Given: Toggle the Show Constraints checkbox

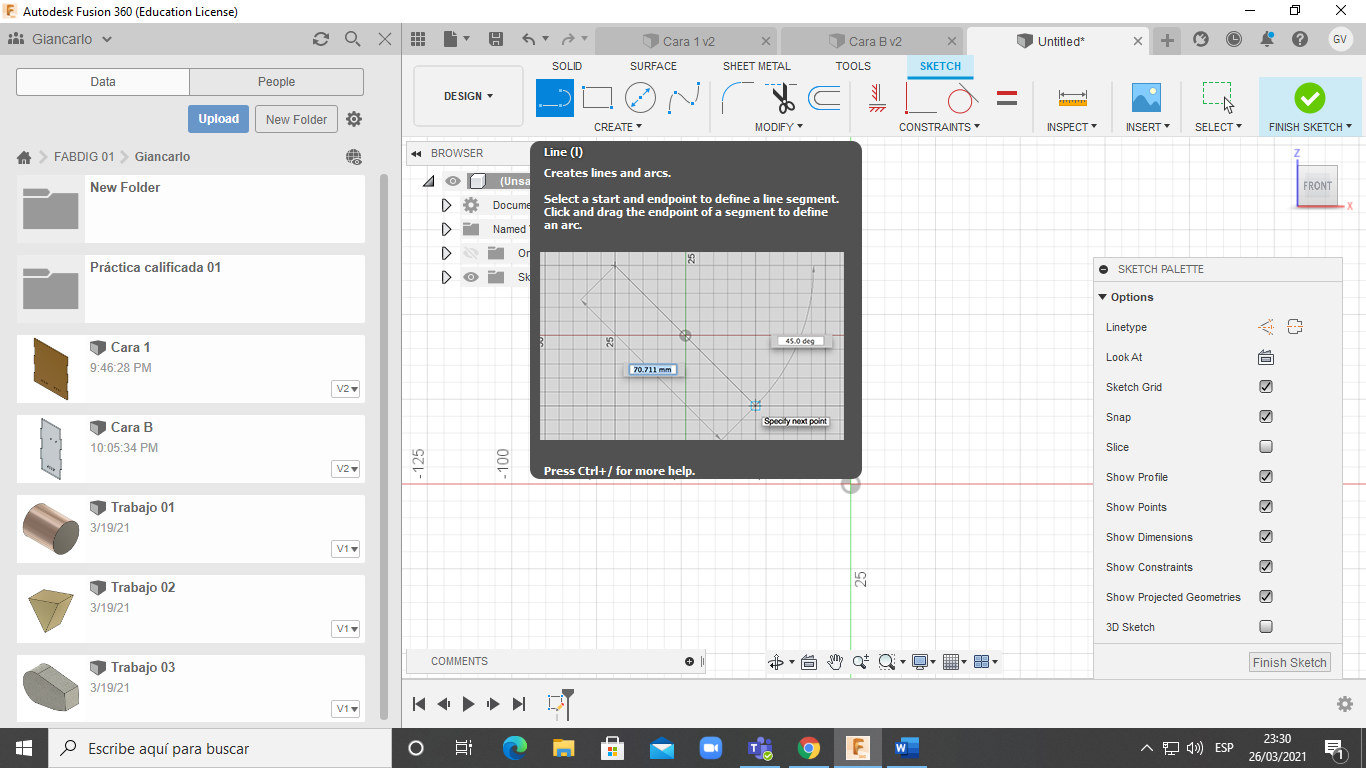Looking at the screenshot, I should click(x=1266, y=567).
